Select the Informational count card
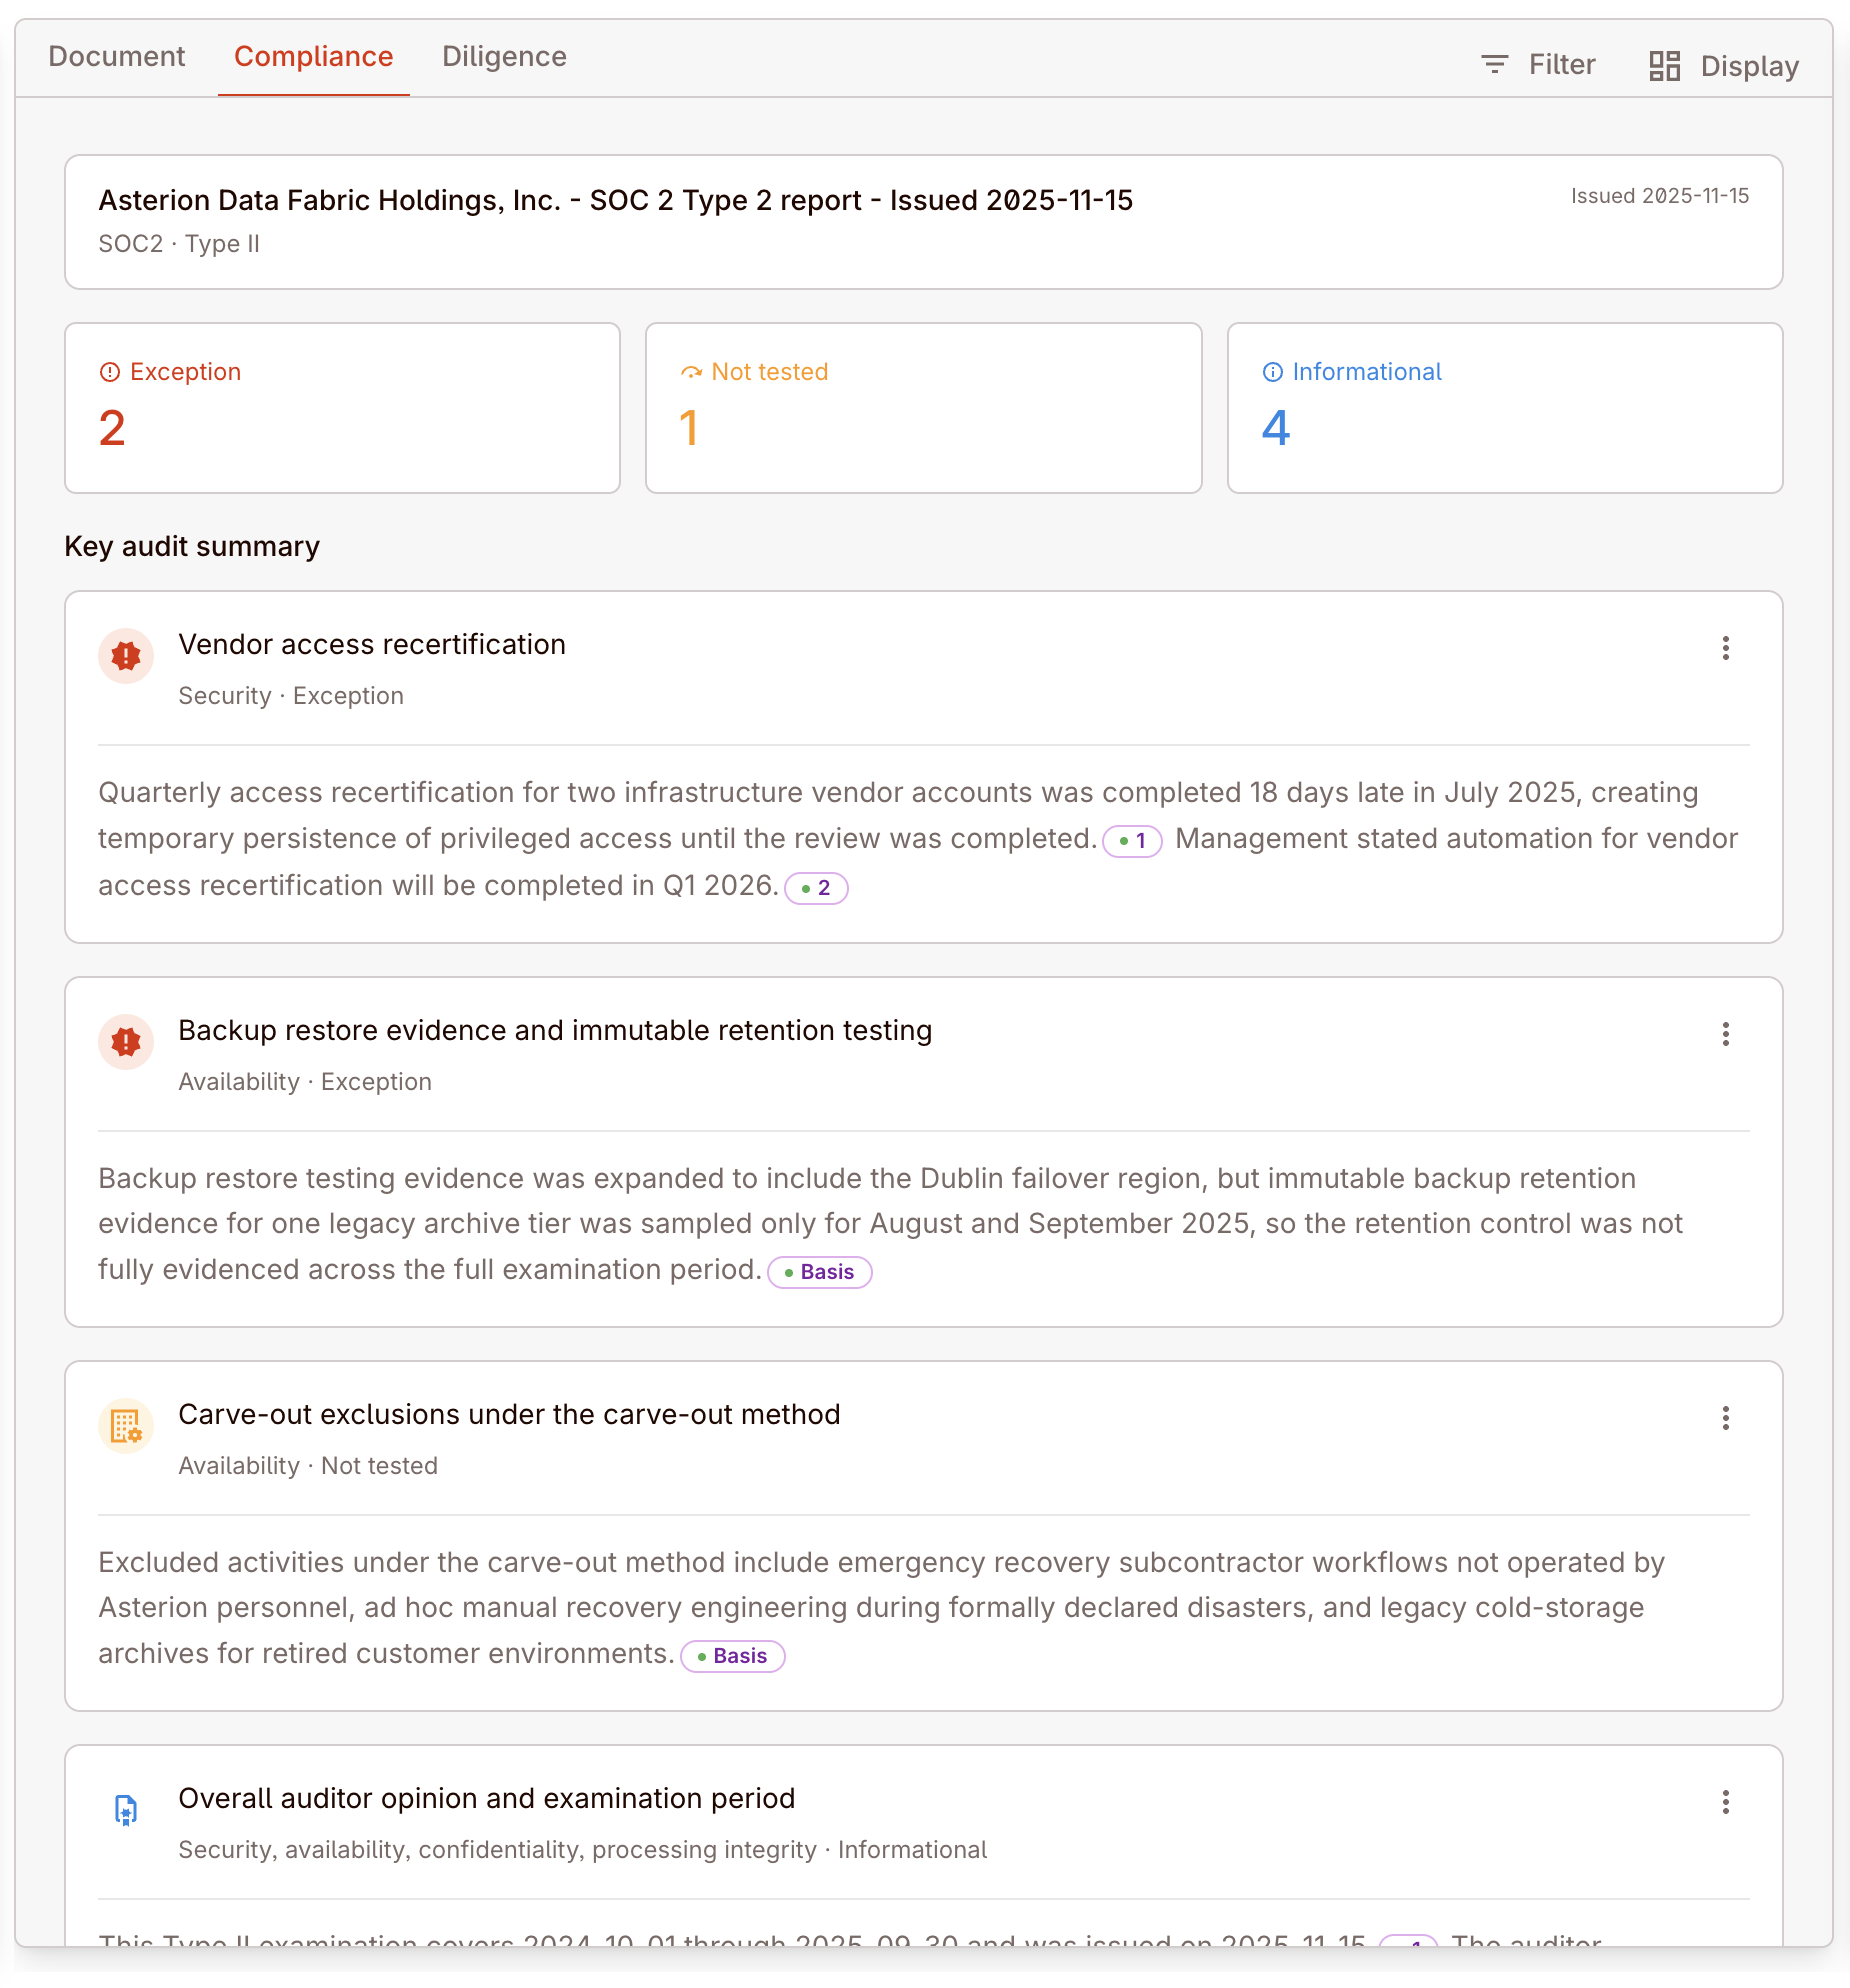Image resolution: width=1850 pixels, height=1988 pixels. click(1505, 408)
